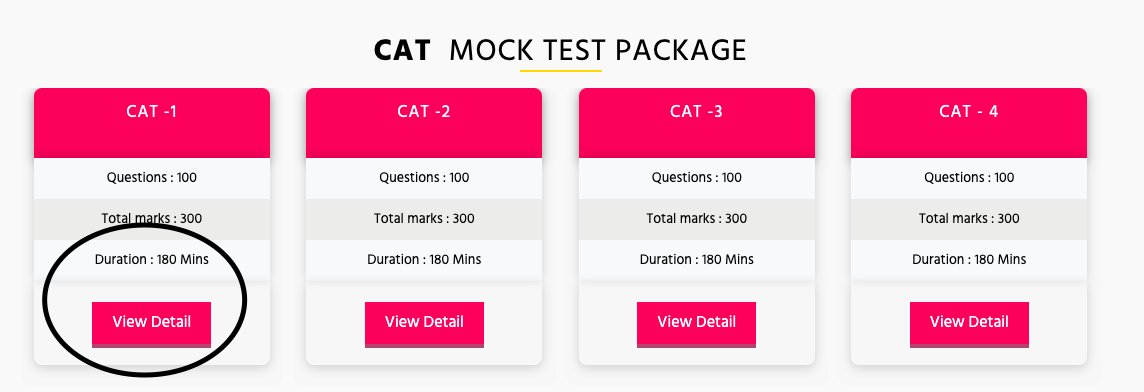Click Duration : 180 Mins in CAT -1 card
The width and height of the screenshot is (1144, 392).
pyautogui.click(x=152, y=260)
